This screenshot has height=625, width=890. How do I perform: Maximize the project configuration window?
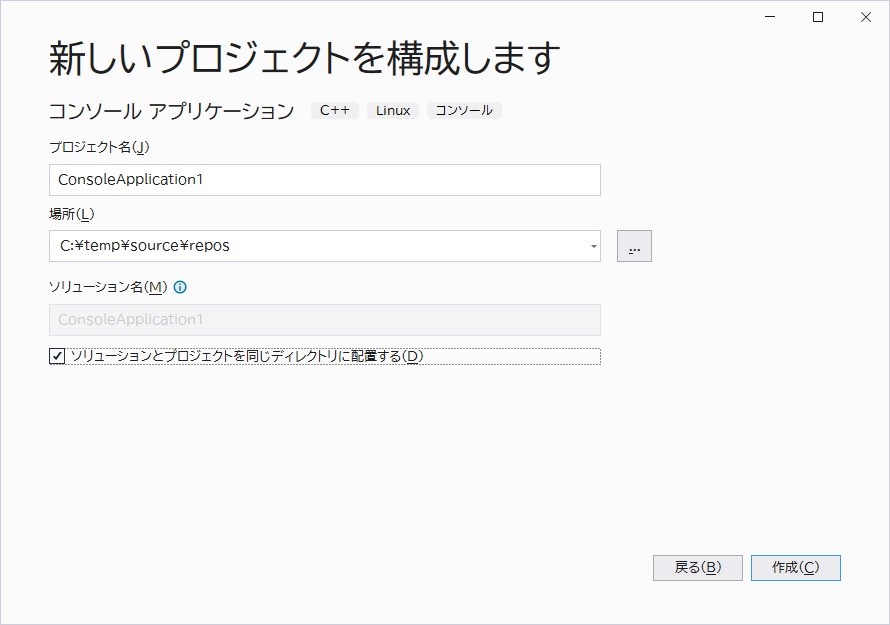[818, 17]
